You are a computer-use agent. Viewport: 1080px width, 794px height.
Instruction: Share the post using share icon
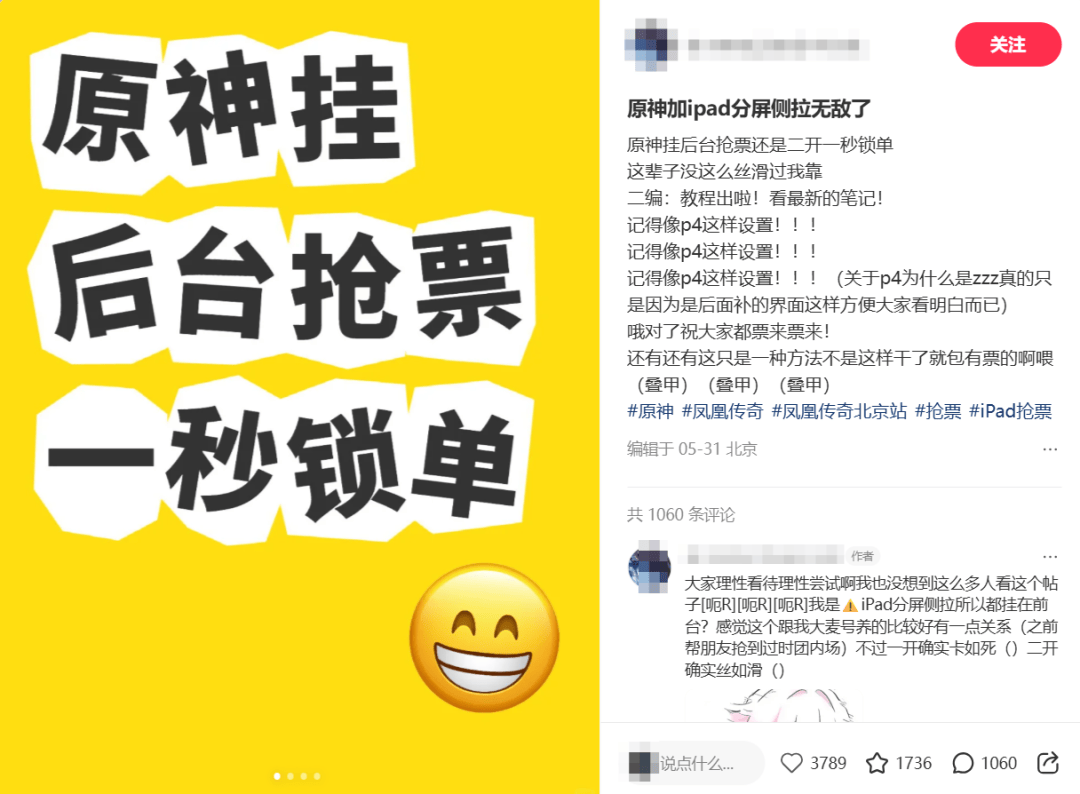(x=1048, y=762)
